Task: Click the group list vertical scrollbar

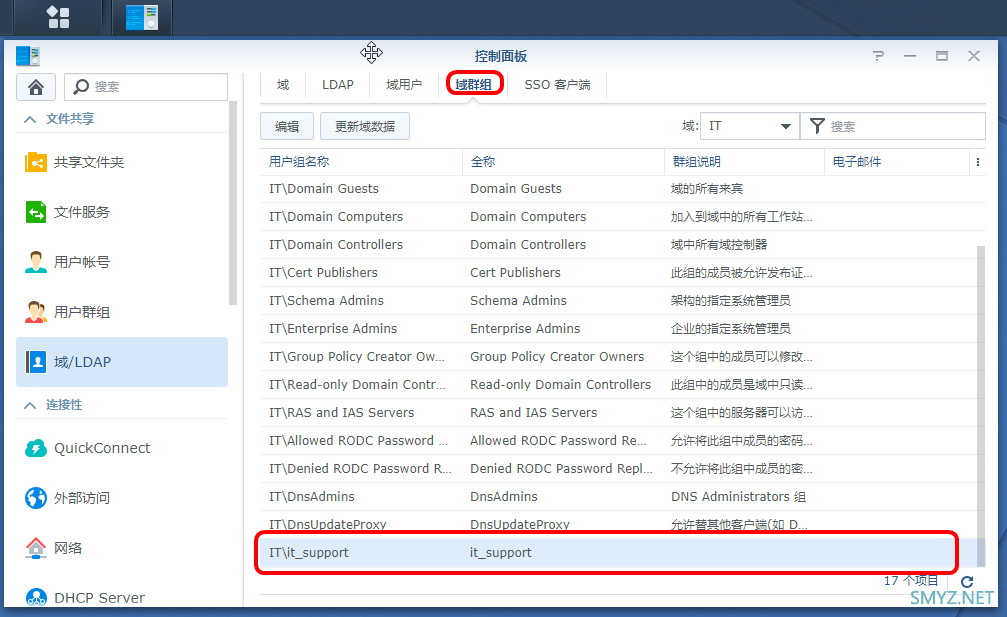Action: (981, 404)
